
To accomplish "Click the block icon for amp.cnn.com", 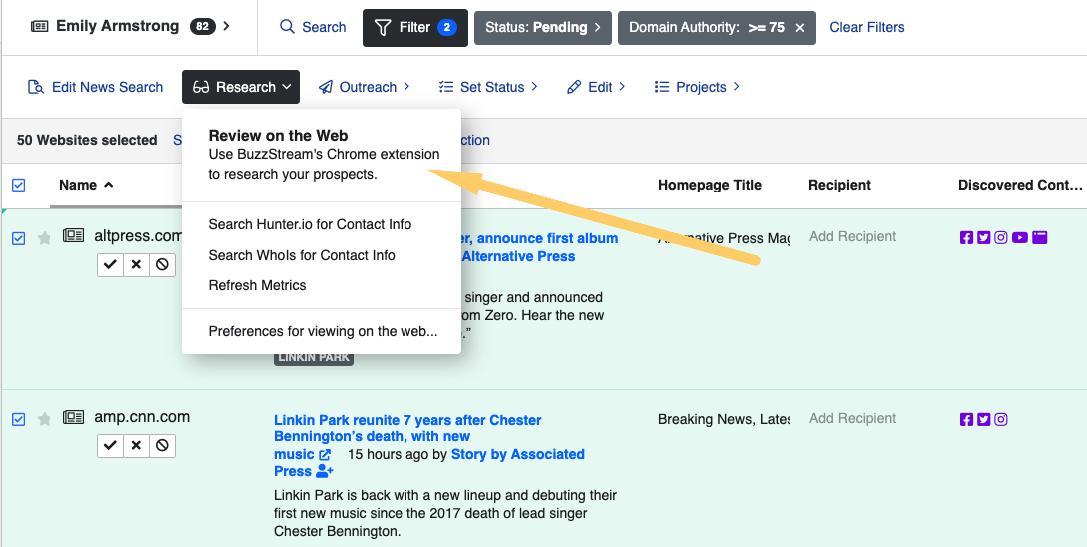I will [162, 445].
